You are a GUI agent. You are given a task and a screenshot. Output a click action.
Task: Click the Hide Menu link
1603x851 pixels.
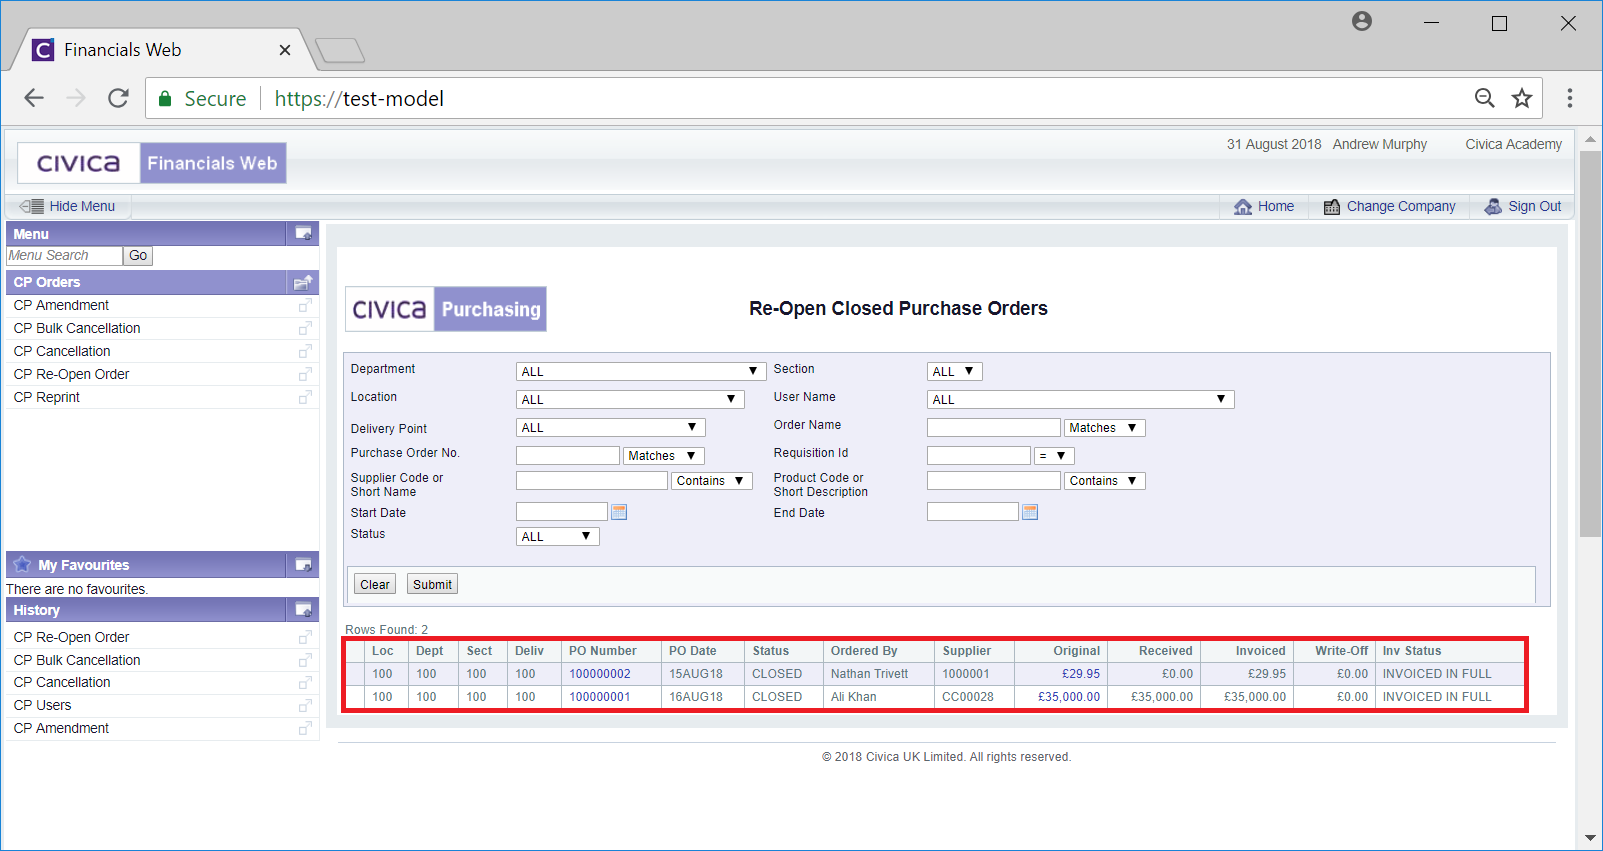pos(82,206)
